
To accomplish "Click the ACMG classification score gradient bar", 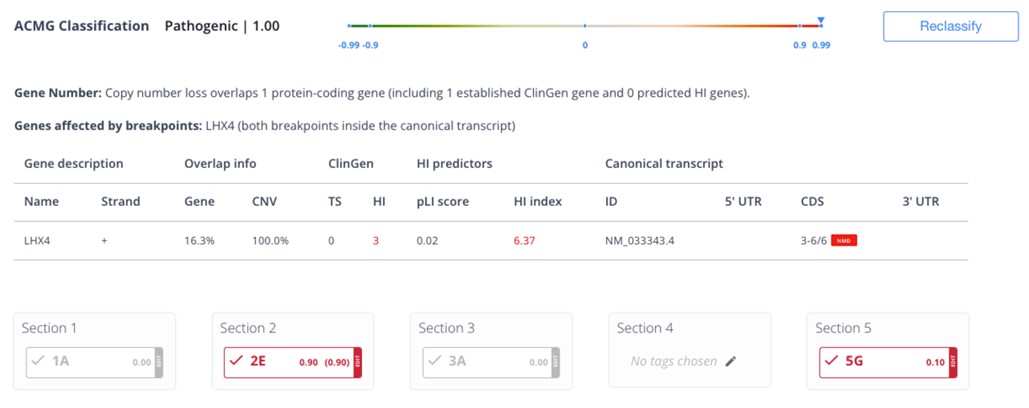I will pos(584,26).
